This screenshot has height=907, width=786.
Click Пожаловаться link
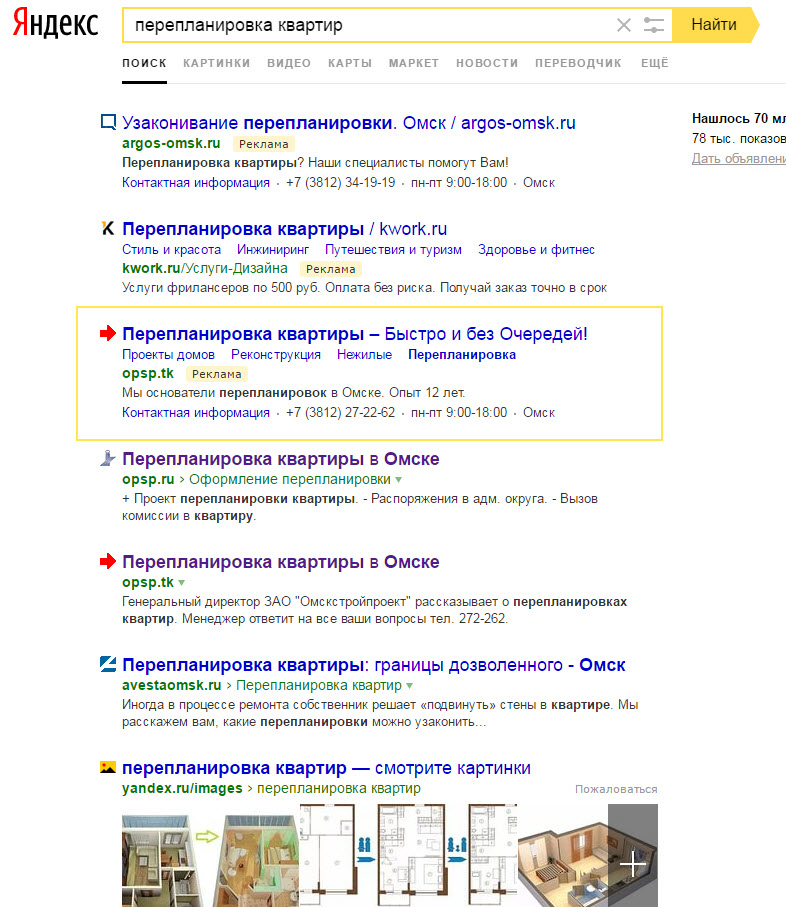[x=616, y=790]
